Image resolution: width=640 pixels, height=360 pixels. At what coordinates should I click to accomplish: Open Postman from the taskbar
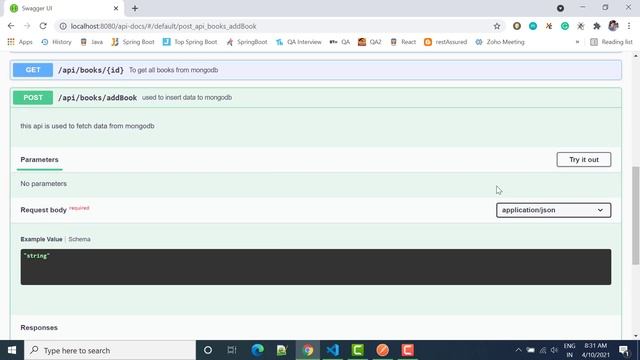pyautogui.click(x=382, y=350)
